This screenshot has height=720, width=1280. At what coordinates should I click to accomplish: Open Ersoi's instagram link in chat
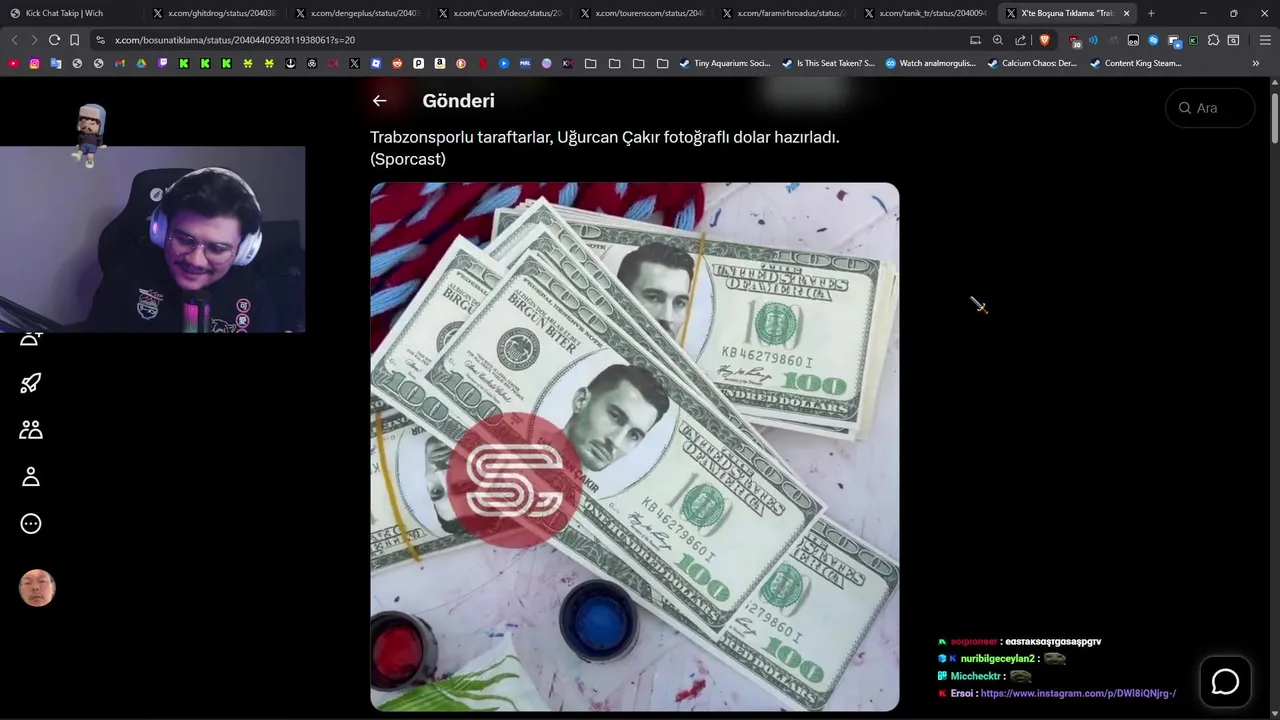click(1078, 693)
